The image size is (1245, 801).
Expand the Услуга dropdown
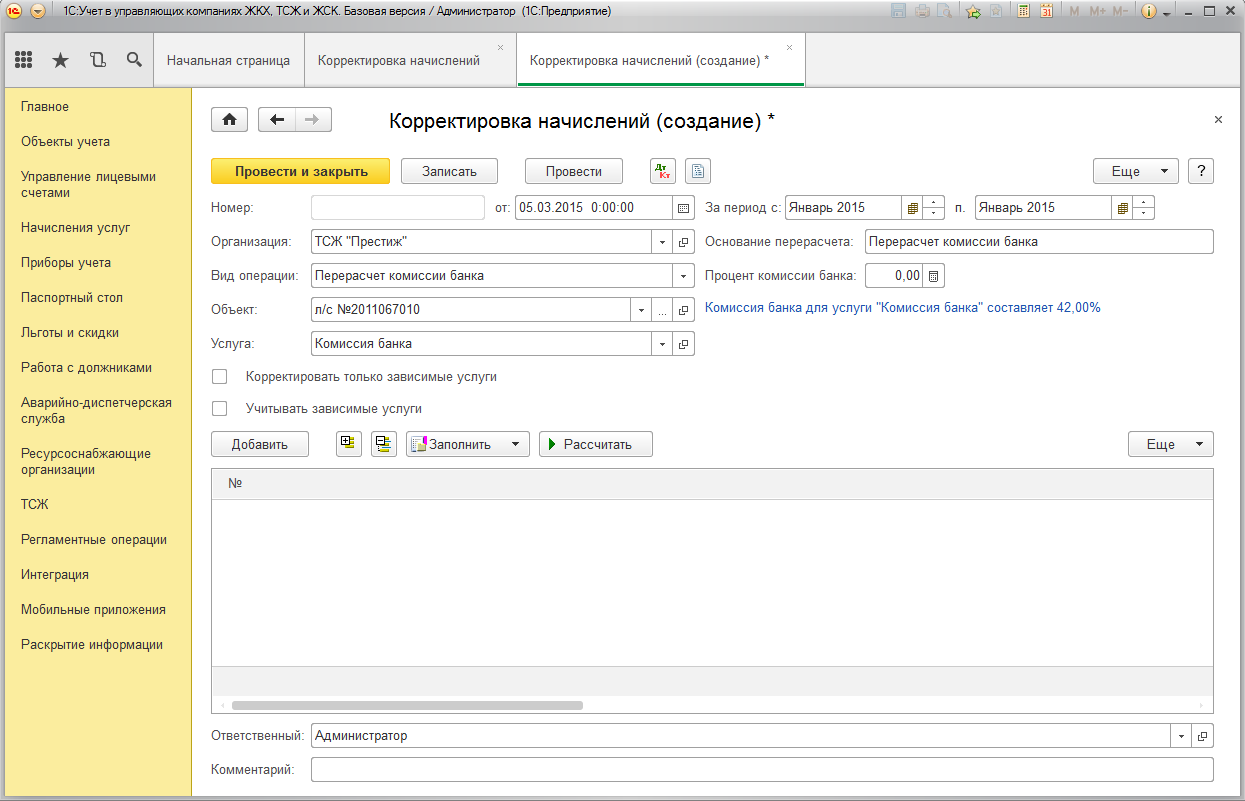[663, 344]
